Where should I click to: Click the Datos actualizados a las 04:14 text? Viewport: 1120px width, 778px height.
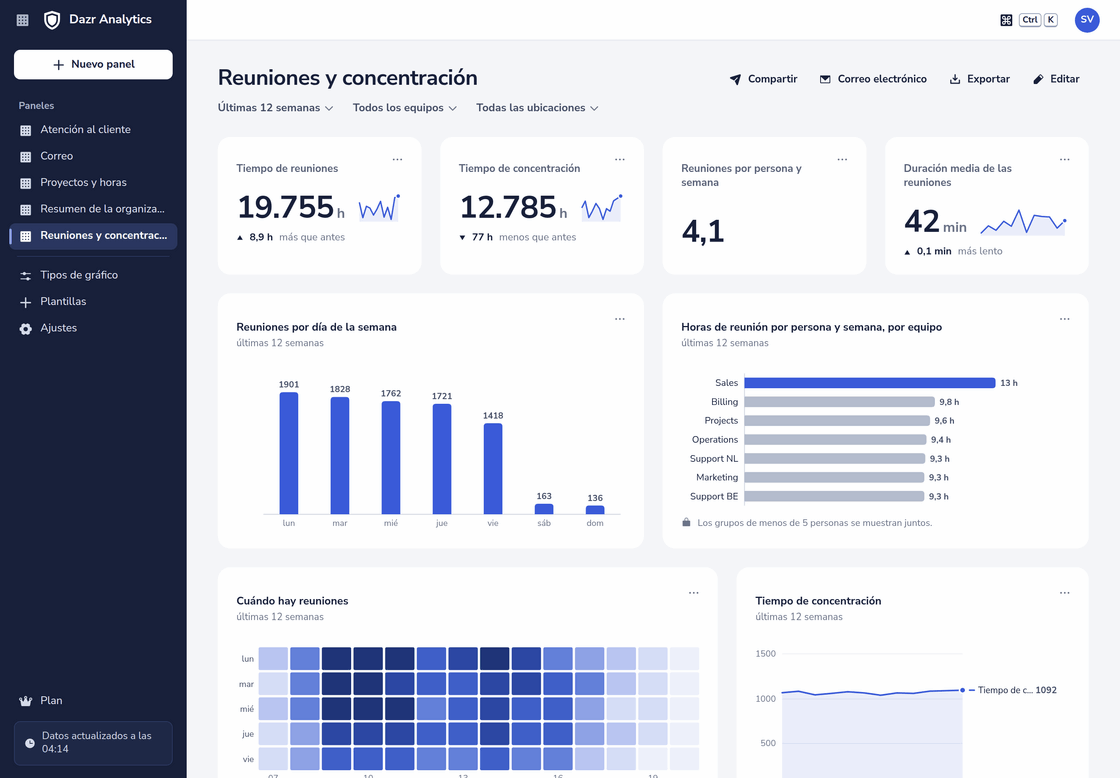click(96, 742)
